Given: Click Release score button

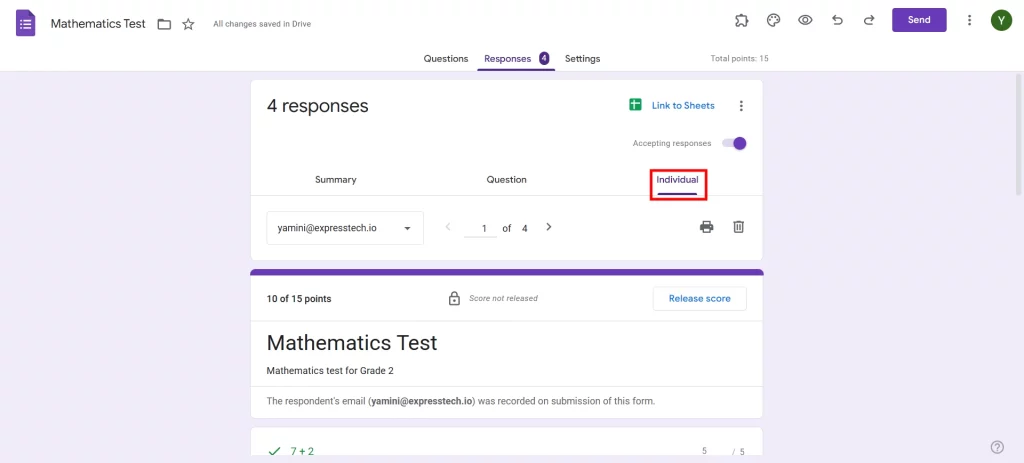Looking at the screenshot, I should (699, 298).
